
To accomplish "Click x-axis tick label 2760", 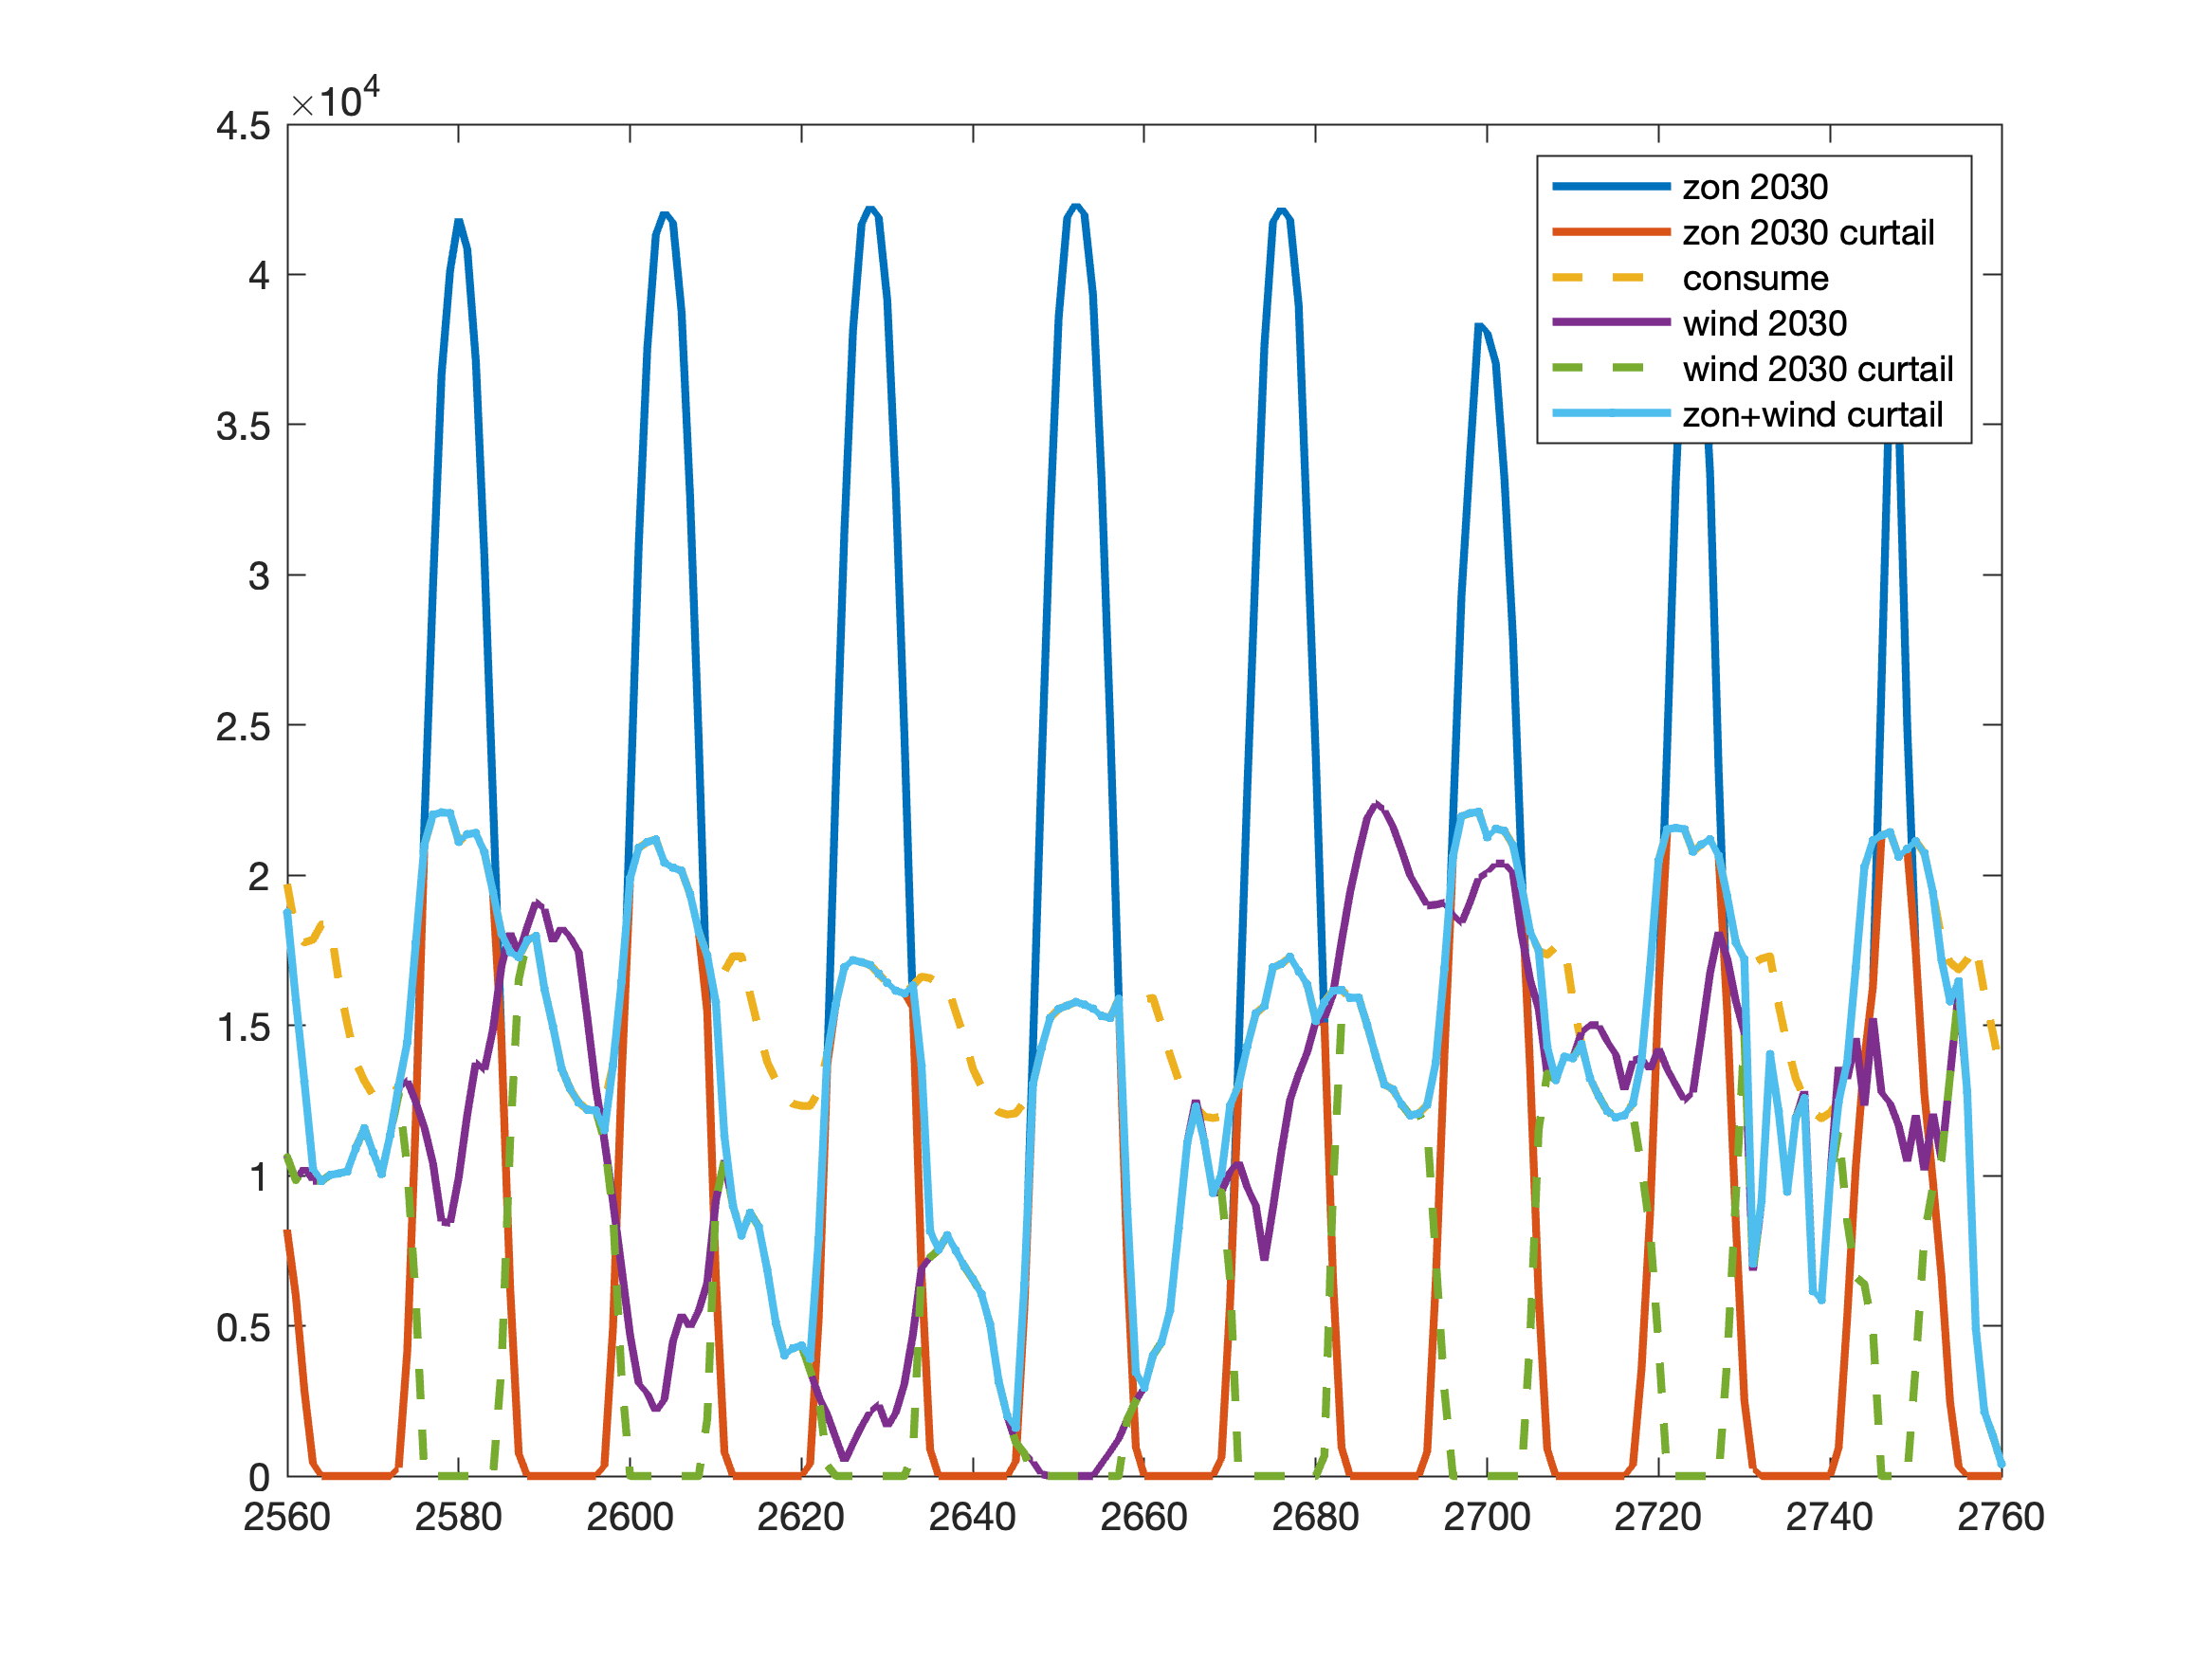I will pyautogui.click(x=2001, y=1518).
